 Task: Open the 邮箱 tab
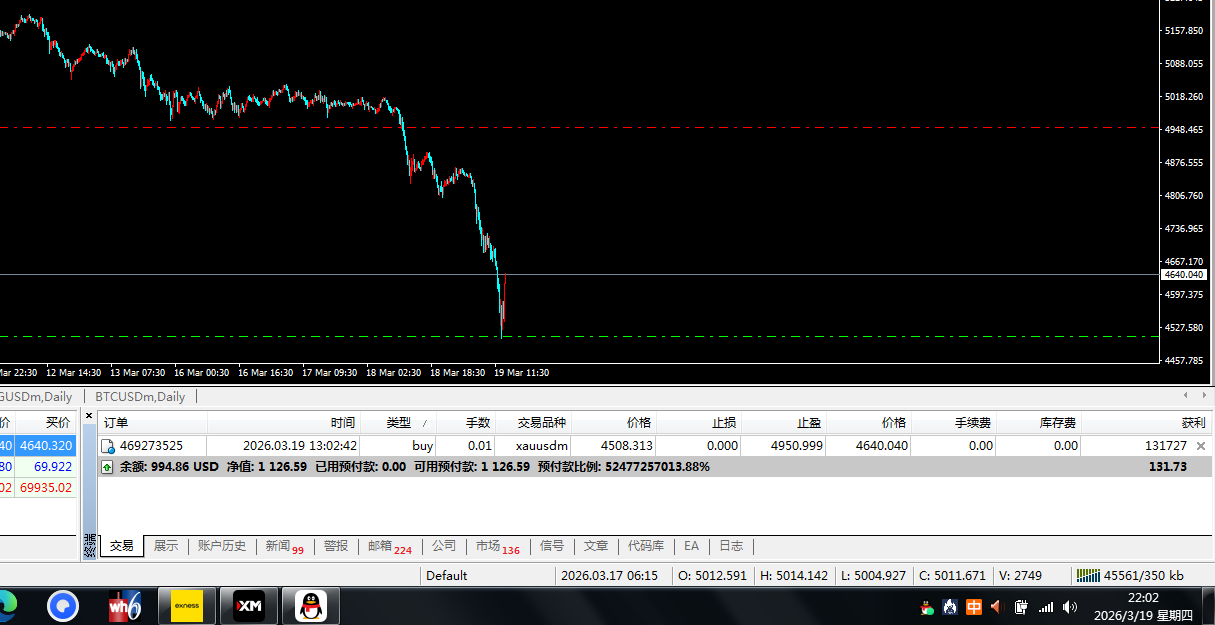(x=389, y=546)
